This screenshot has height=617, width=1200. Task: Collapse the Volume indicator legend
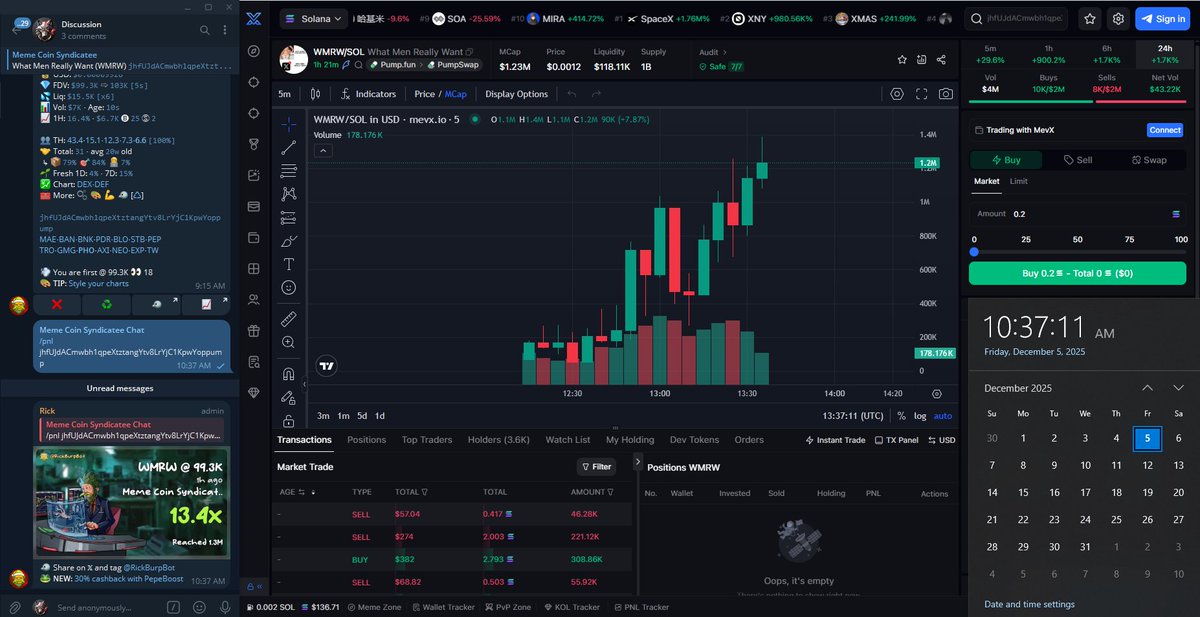(x=323, y=151)
